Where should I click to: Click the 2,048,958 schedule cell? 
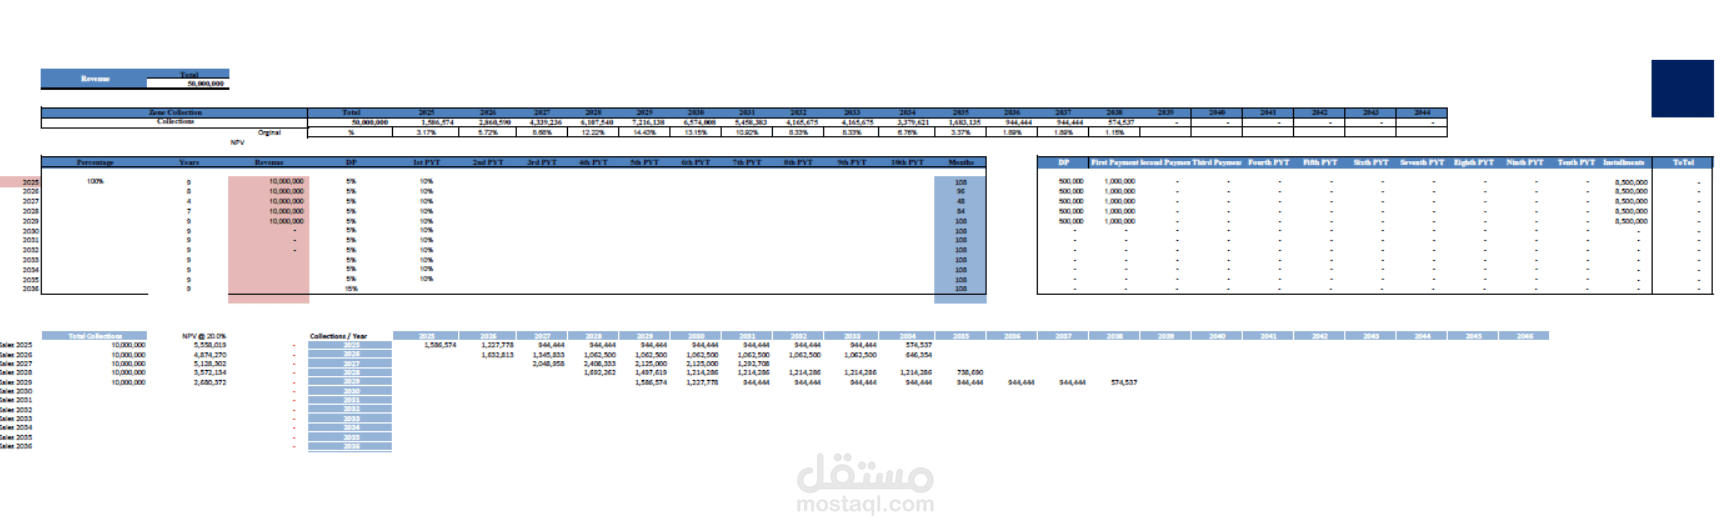coord(548,364)
